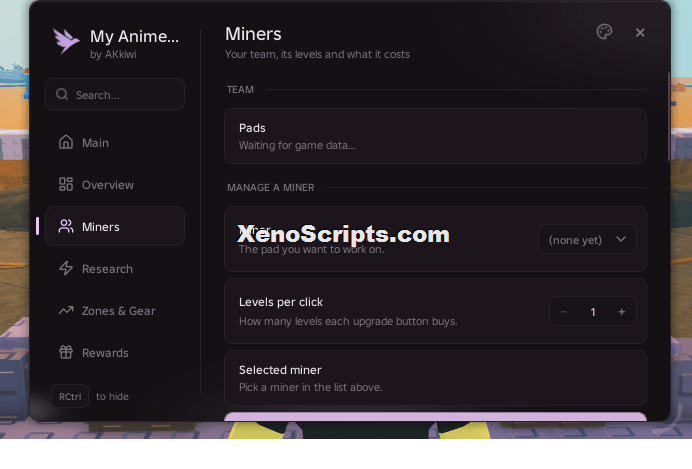Click 'Pick a miner in the list above.' text
Screen dimensions: 692x469
(x=310, y=387)
